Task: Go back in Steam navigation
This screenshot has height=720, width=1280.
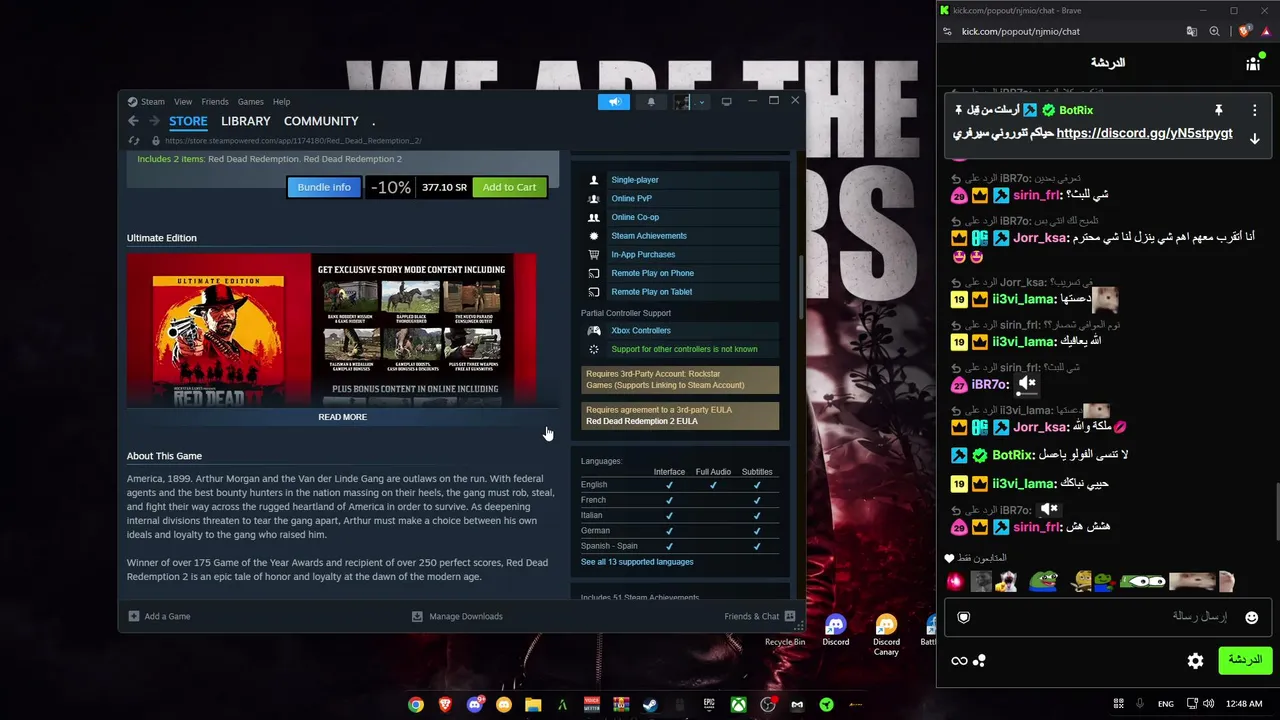Action: pyautogui.click(x=133, y=121)
